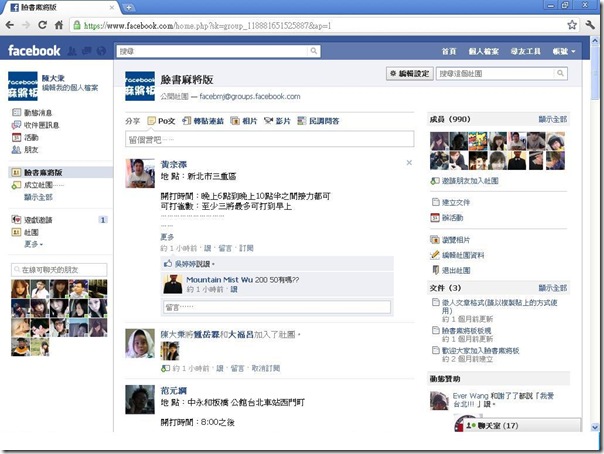Screen dimensions: 604x454
Task: Click 顯示全部 under 成立社團 in sidebar
Action: 38,197
